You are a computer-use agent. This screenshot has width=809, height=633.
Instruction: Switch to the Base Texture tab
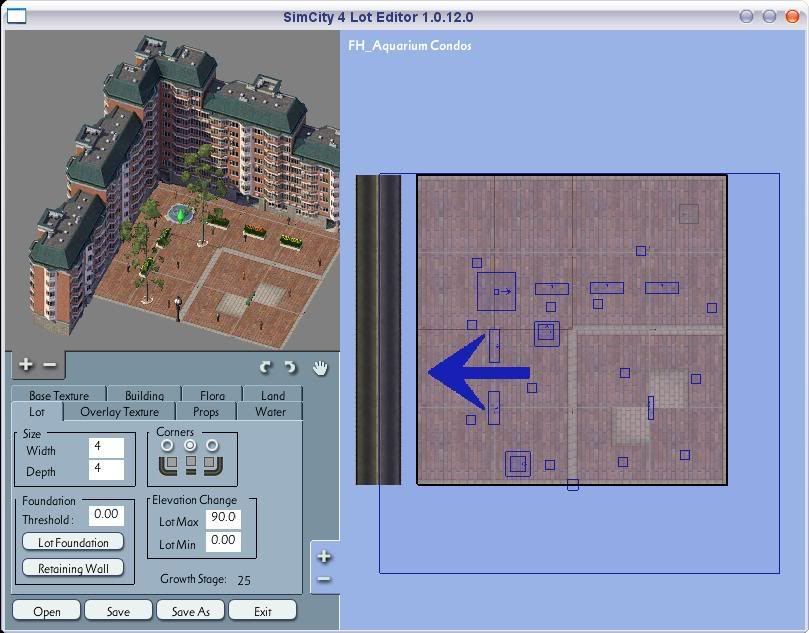(x=59, y=395)
